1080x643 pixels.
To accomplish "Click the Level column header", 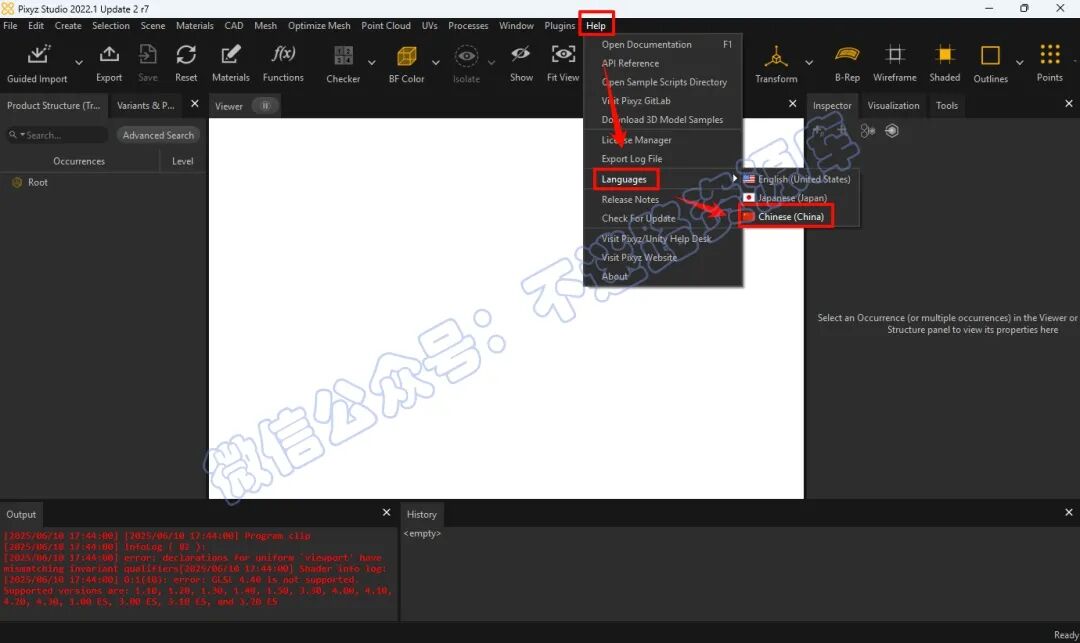I will (183, 161).
